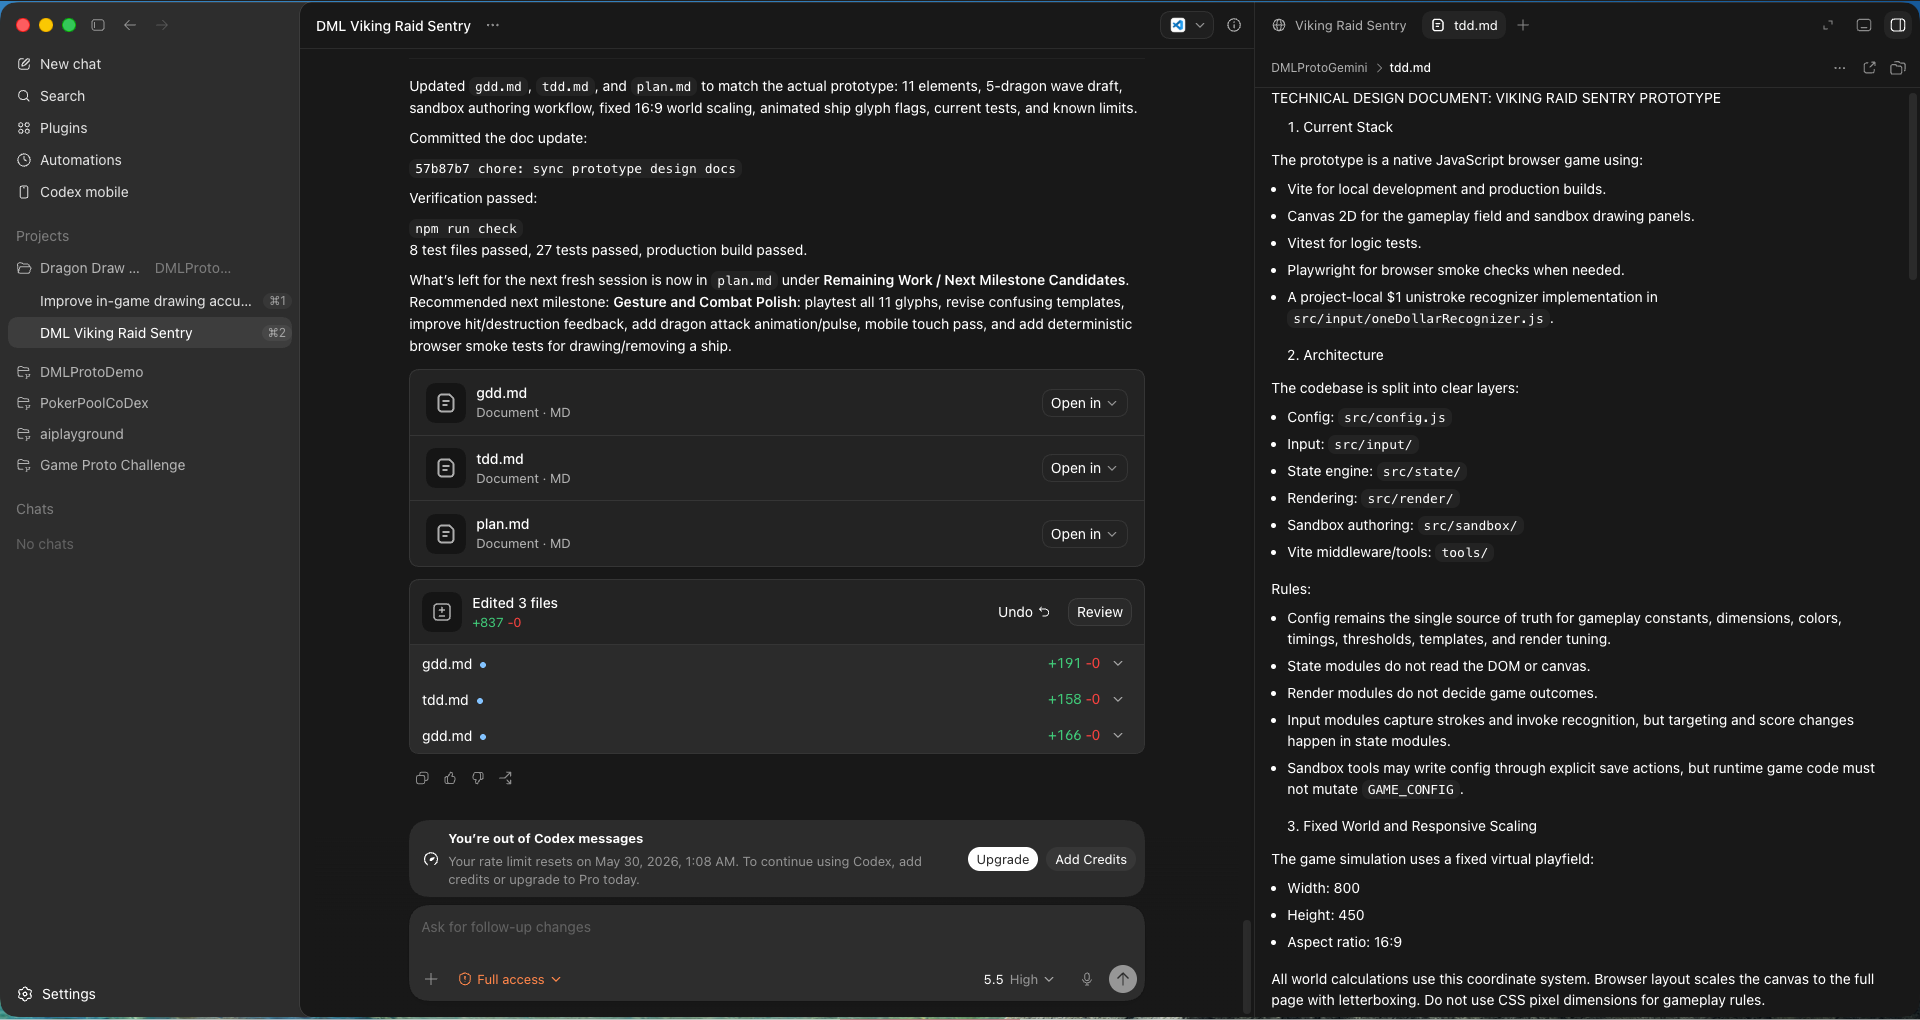Give thumbs down to the response
The height and width of the screenshot is (1020, 1920).
tap(478, 778)
